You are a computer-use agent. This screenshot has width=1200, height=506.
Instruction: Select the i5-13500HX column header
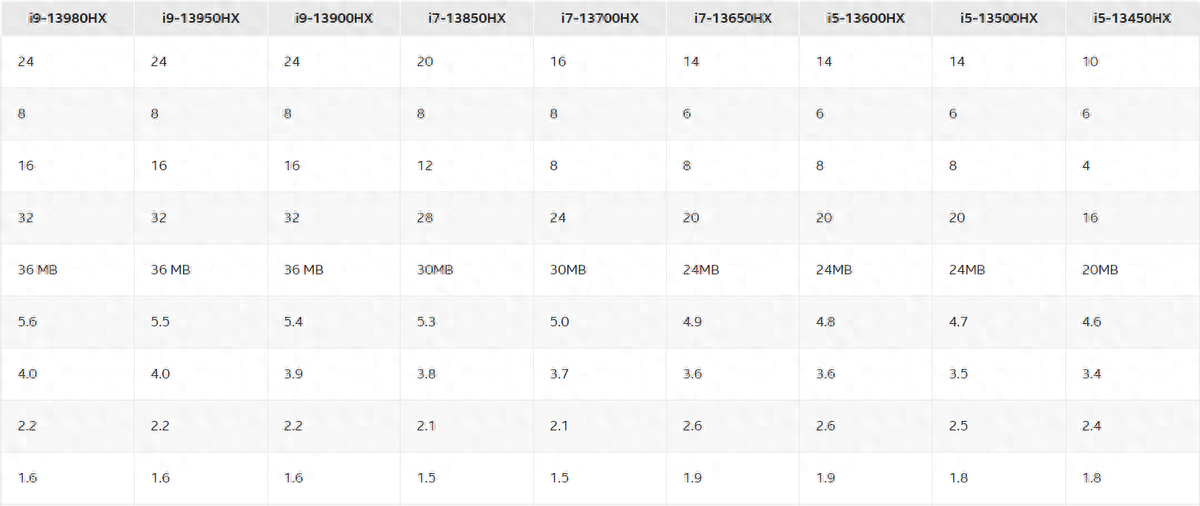tap(999, 19)
